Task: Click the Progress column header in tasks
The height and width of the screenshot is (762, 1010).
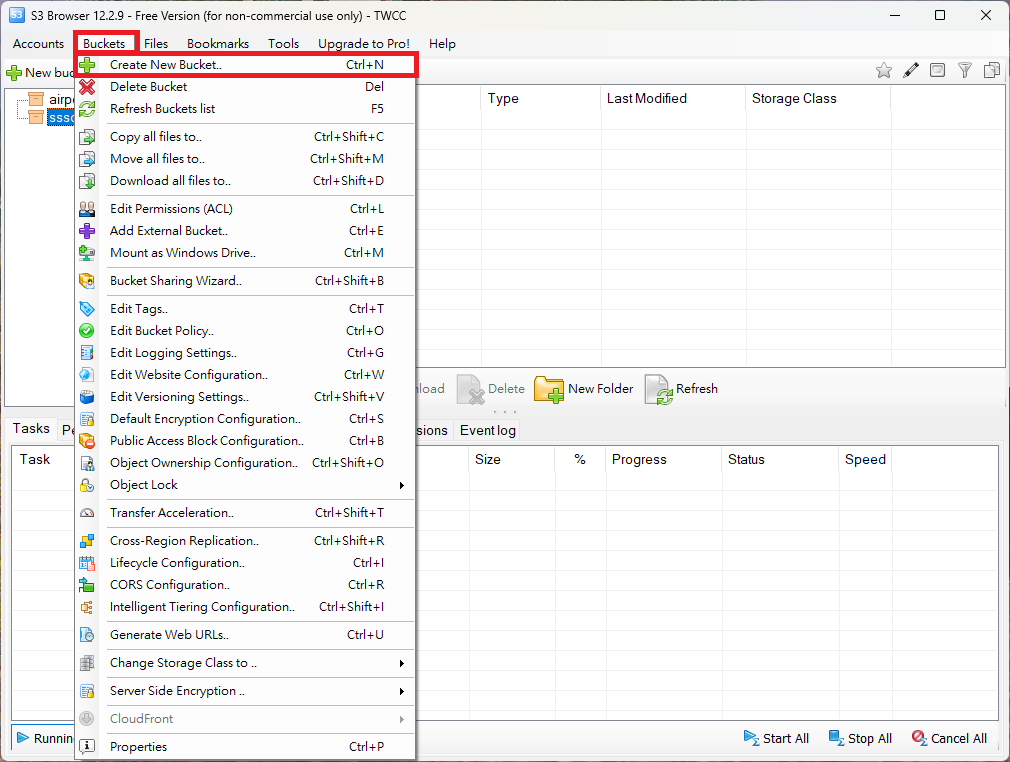Action: (663, 460)
